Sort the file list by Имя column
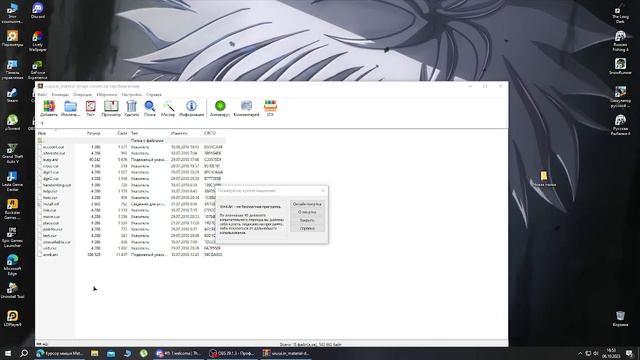 coord(56,133)
